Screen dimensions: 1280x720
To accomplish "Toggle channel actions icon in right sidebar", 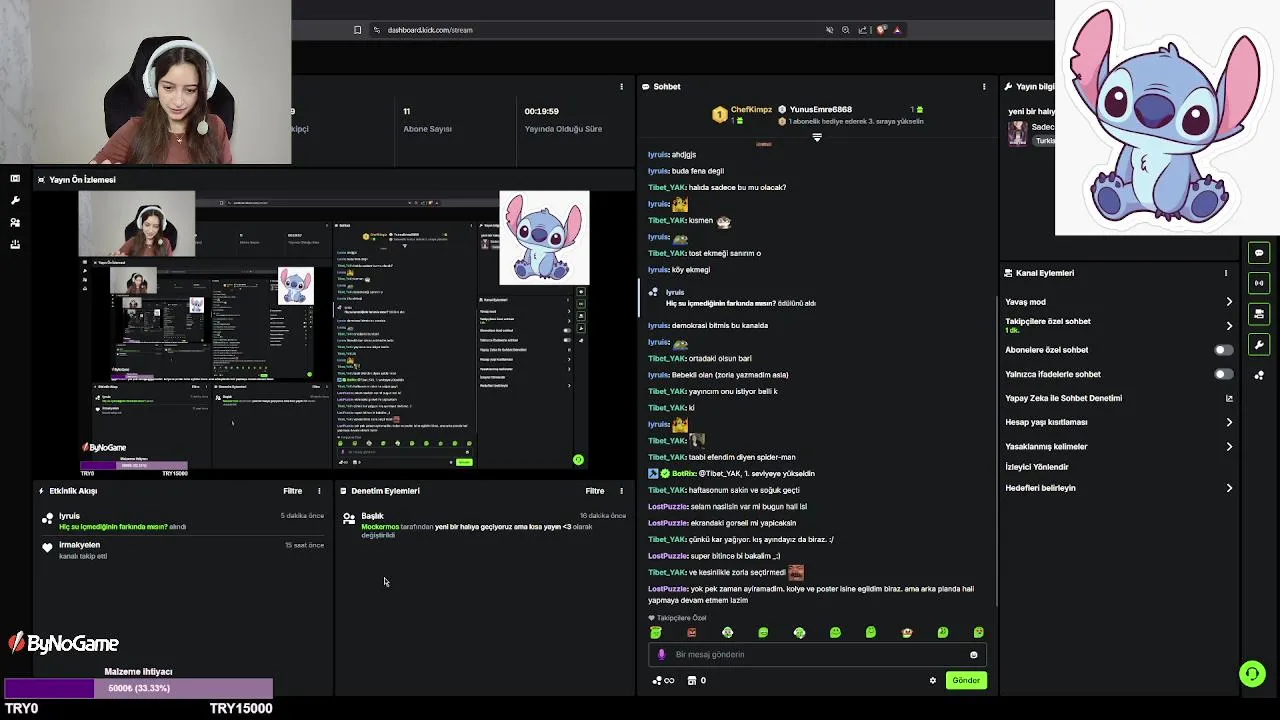I will coord(1259,314).
